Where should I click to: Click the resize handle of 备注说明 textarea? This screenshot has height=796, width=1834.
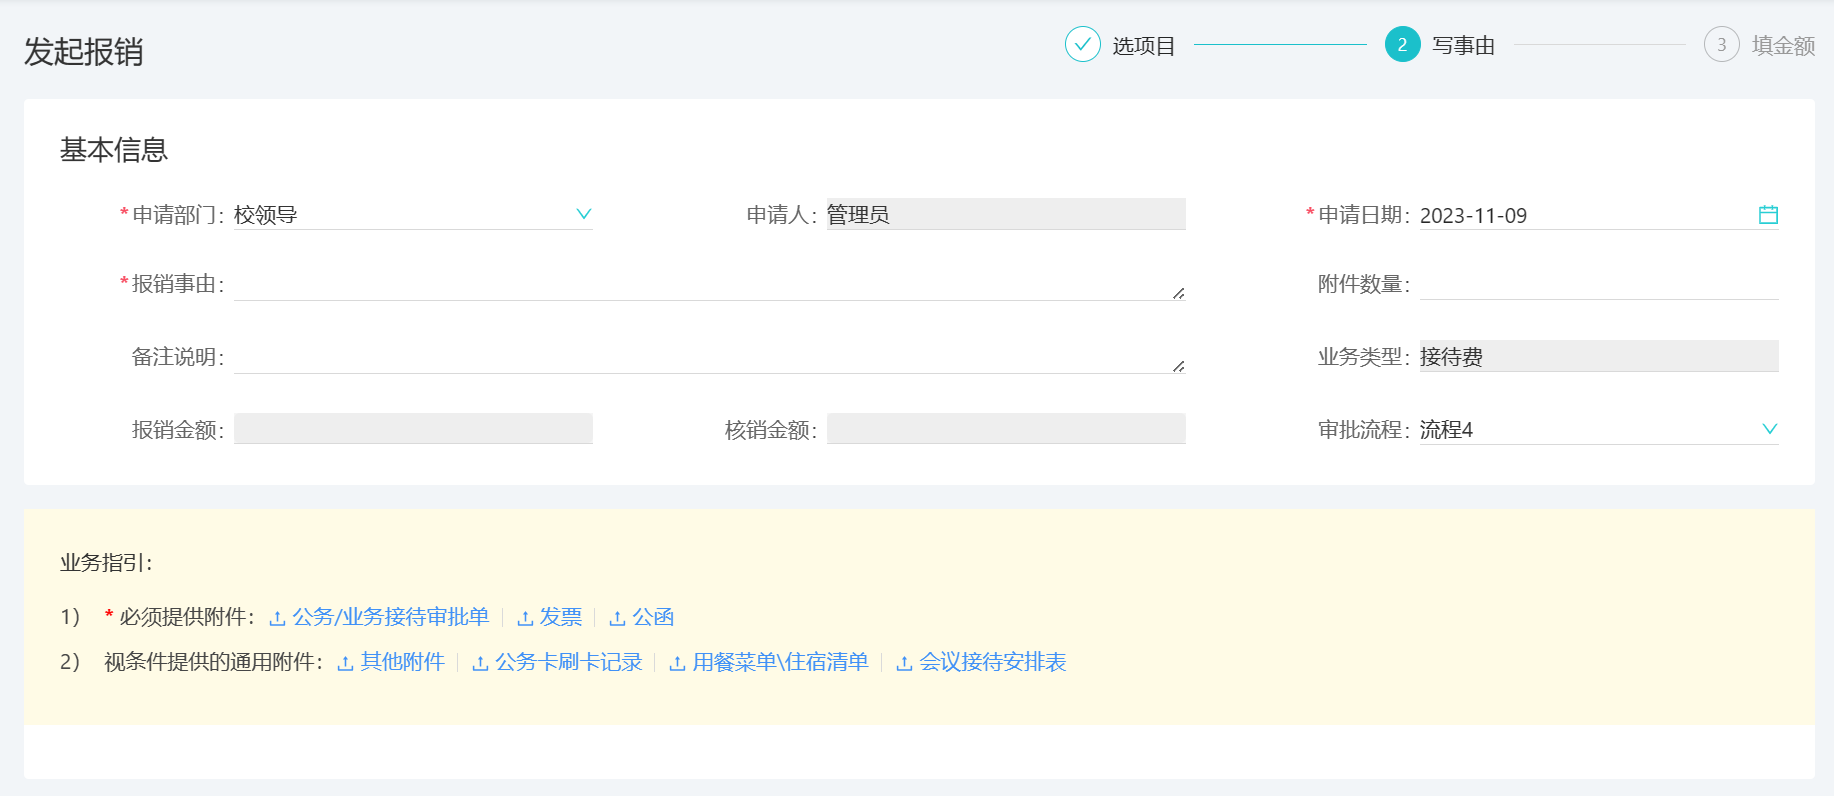1178,366
